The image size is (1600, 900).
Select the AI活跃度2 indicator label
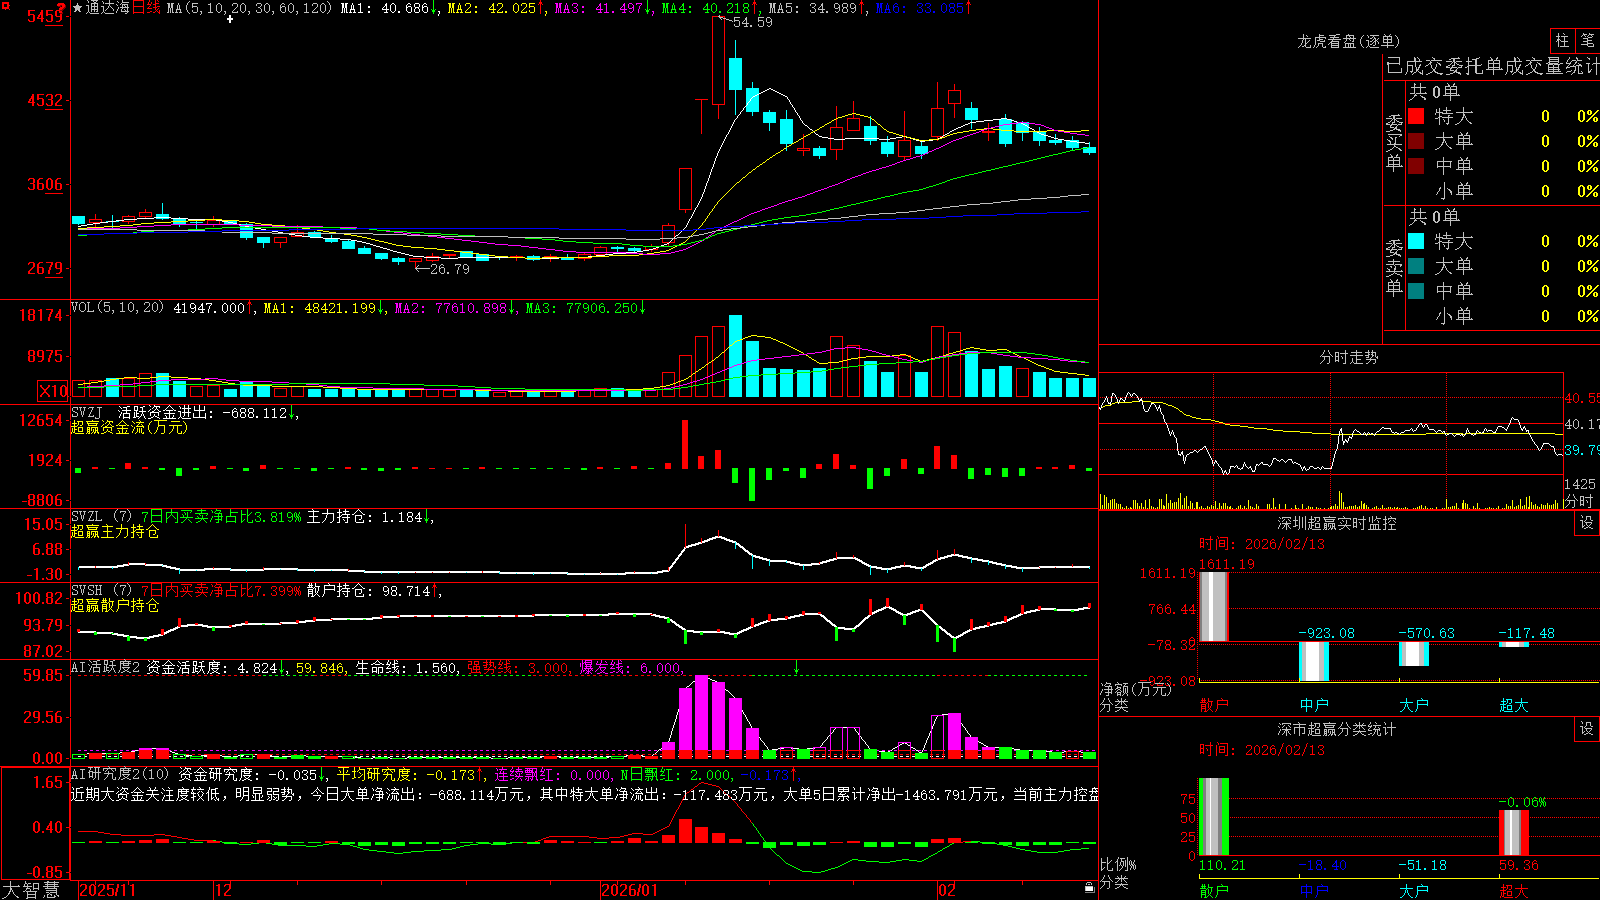[106, 667]
